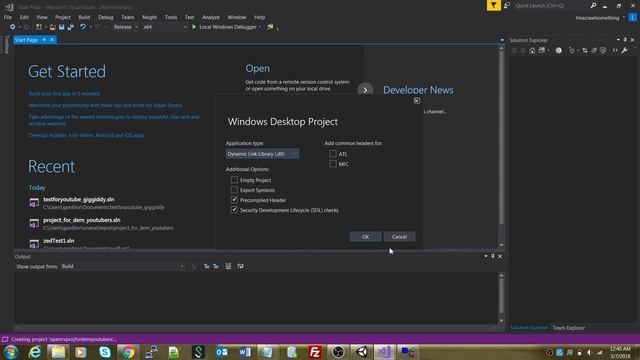Open the Build menu
This screenshot has height=360, width=640.
point(84,17)
